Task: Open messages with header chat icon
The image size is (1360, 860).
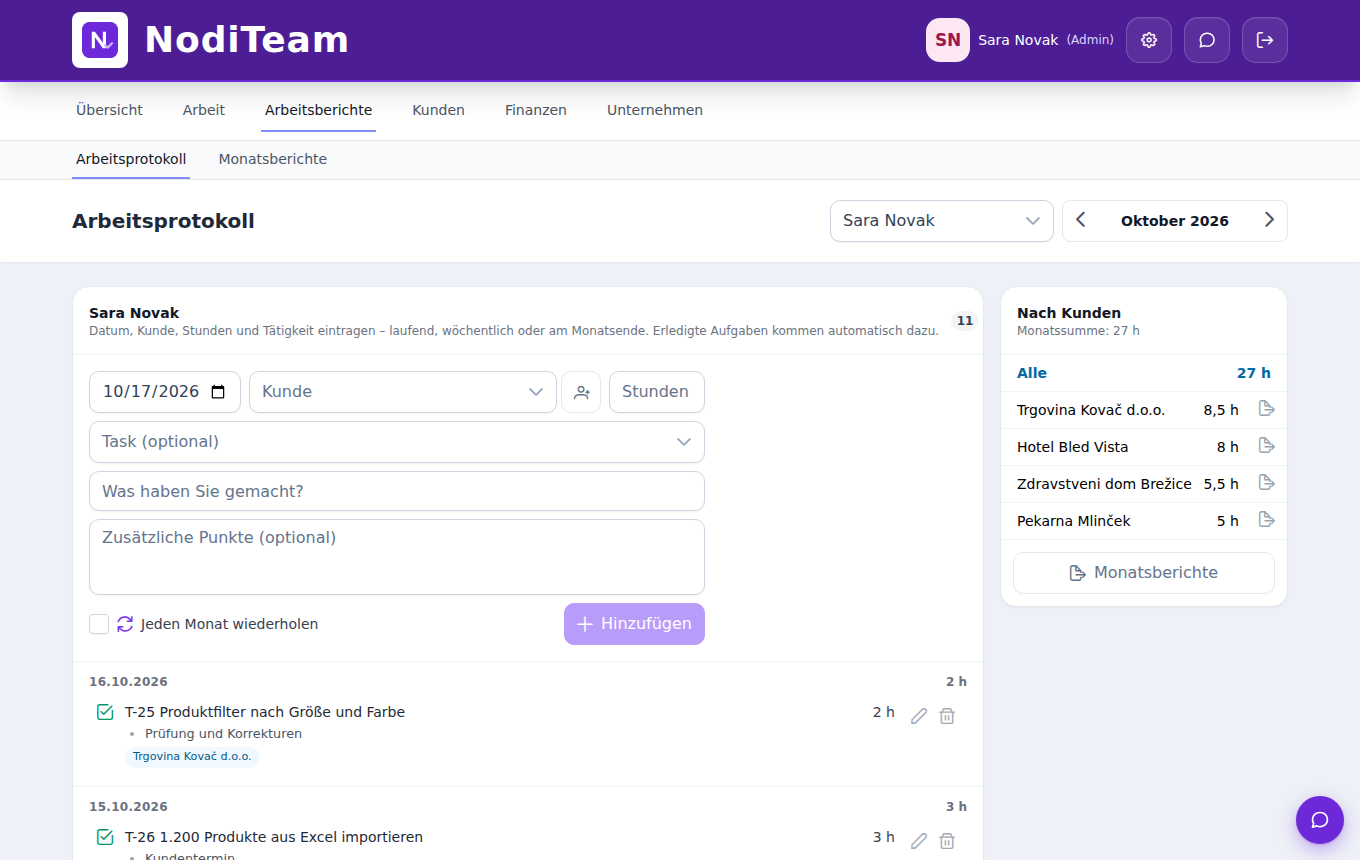Action: point(1207,40)
